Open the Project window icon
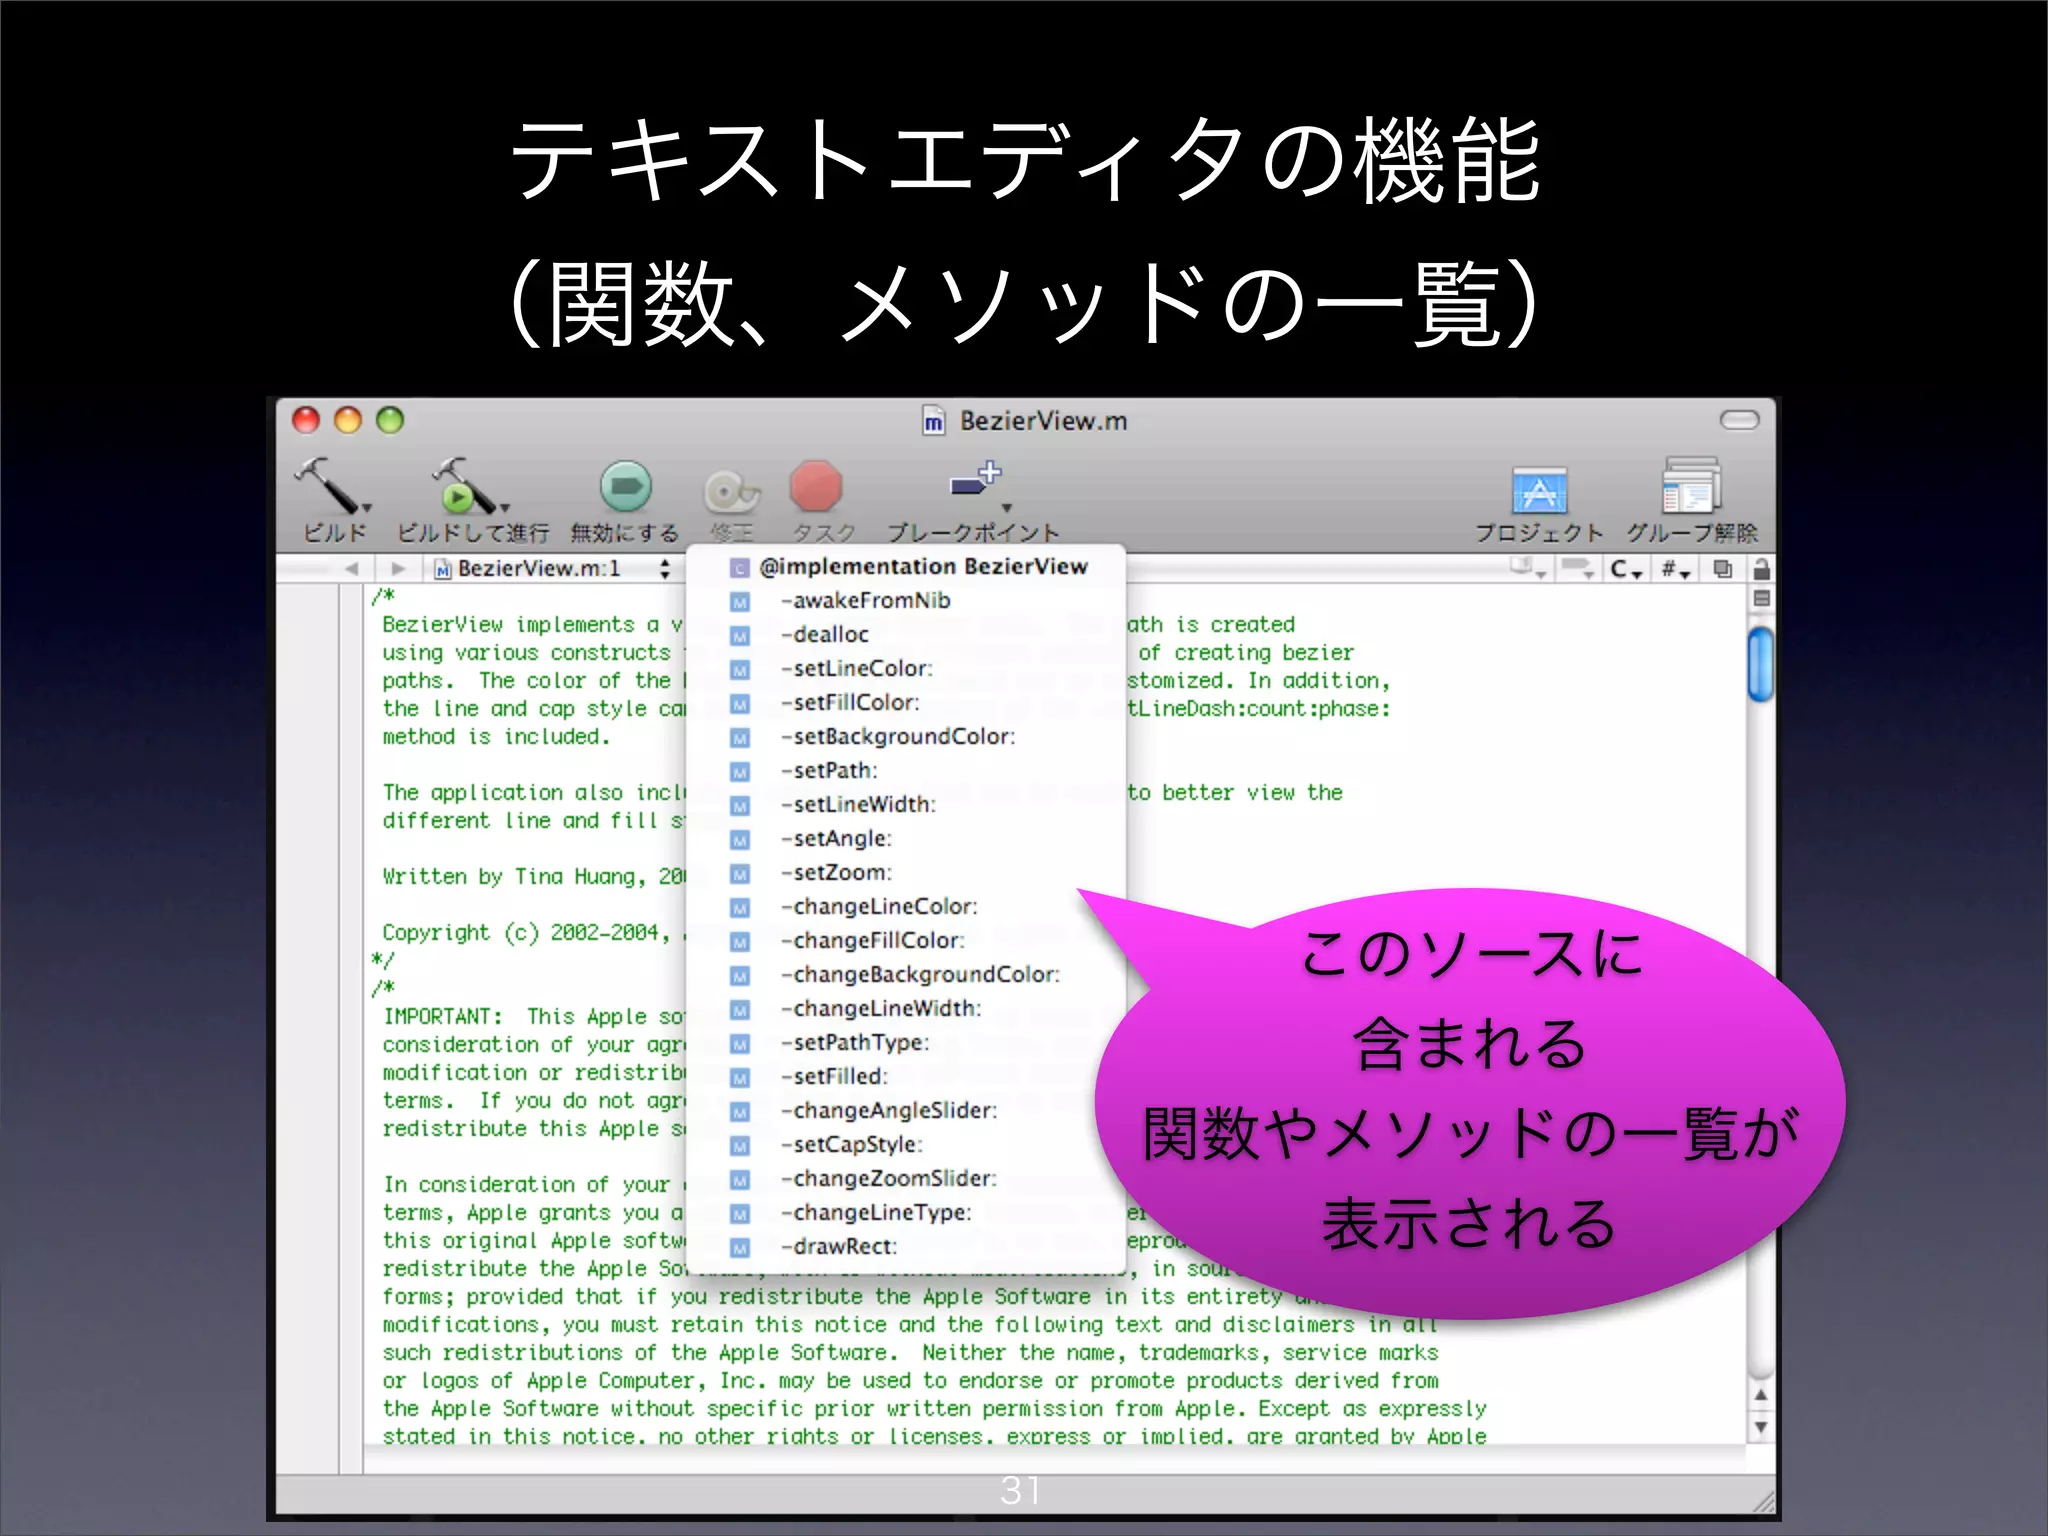The image size is (2048, 1536). [x=1538, y=492]
